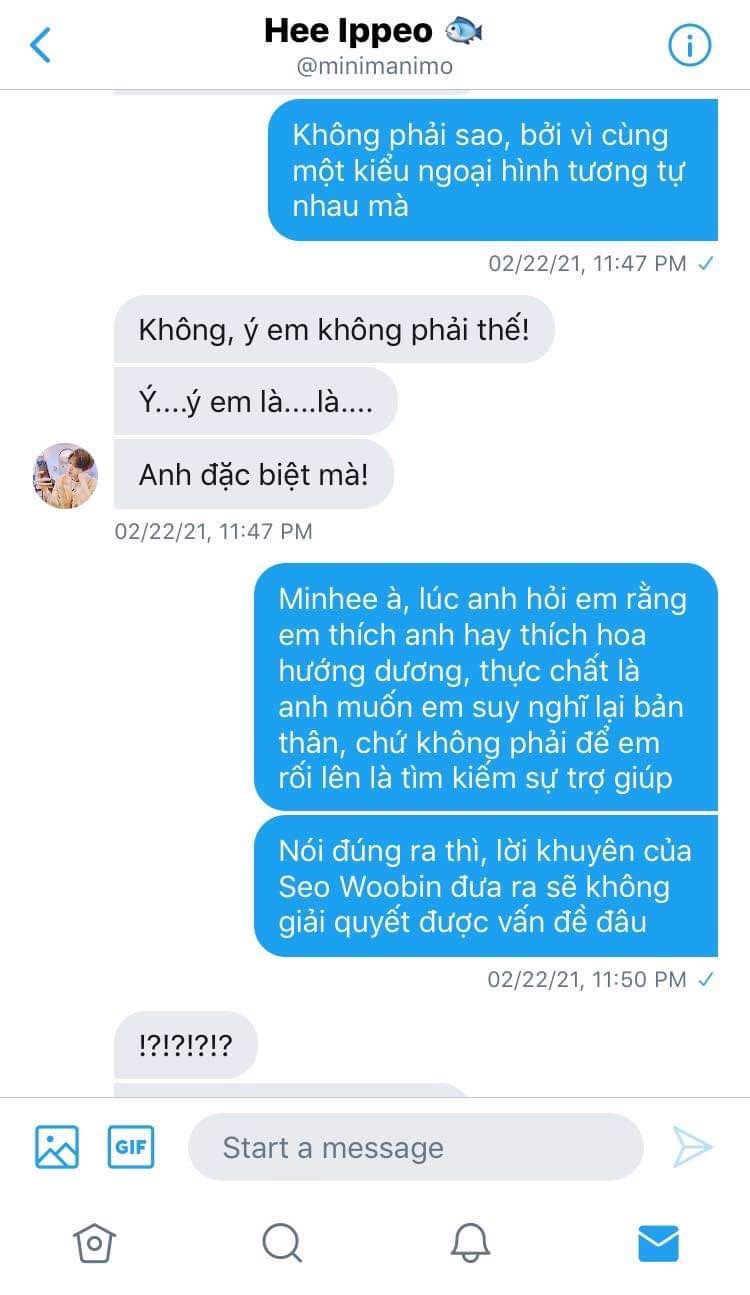Open the GIF picker
Viewport: 750px width, 1295px height.
(131, 1147)
